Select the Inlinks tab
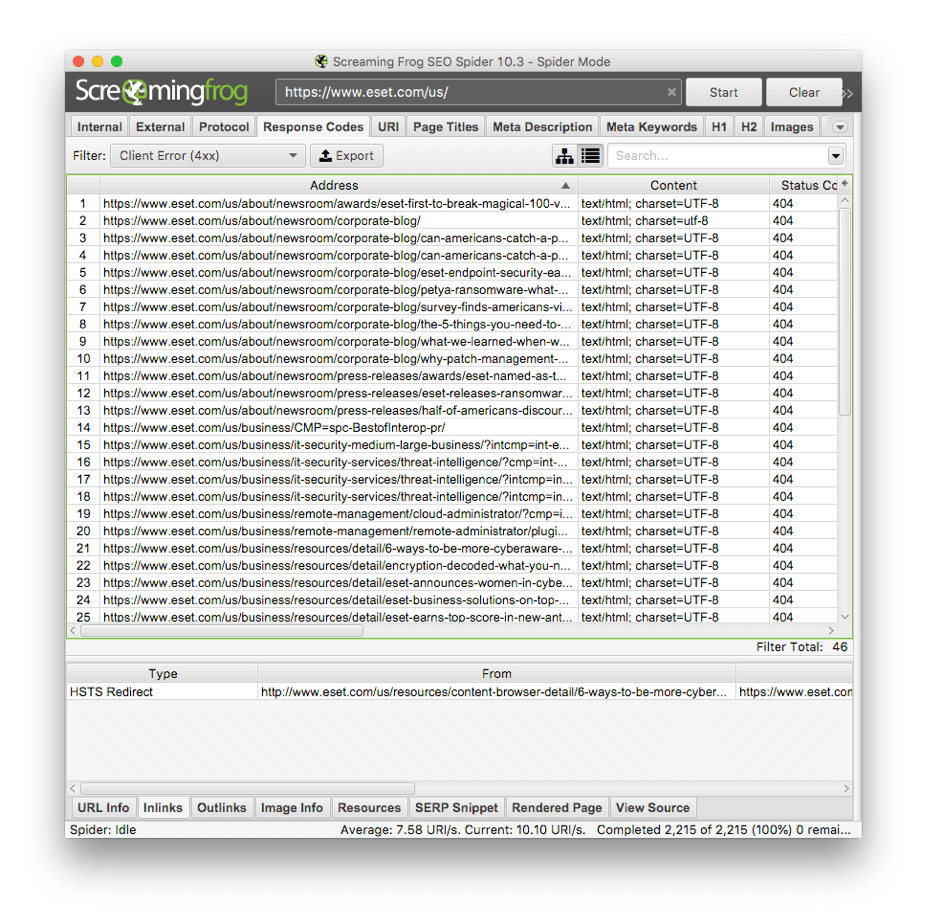The height and width of the screenshot is (924, 943). point(163,808)
